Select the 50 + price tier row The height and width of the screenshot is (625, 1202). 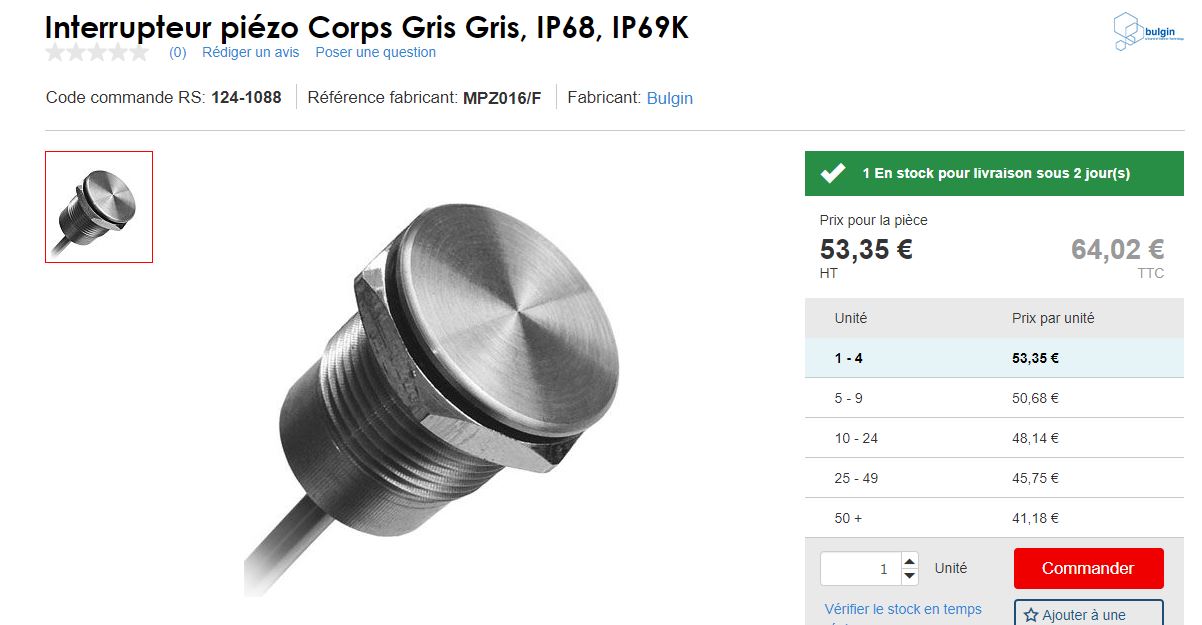pyautogui.click(x=994, y=518)
